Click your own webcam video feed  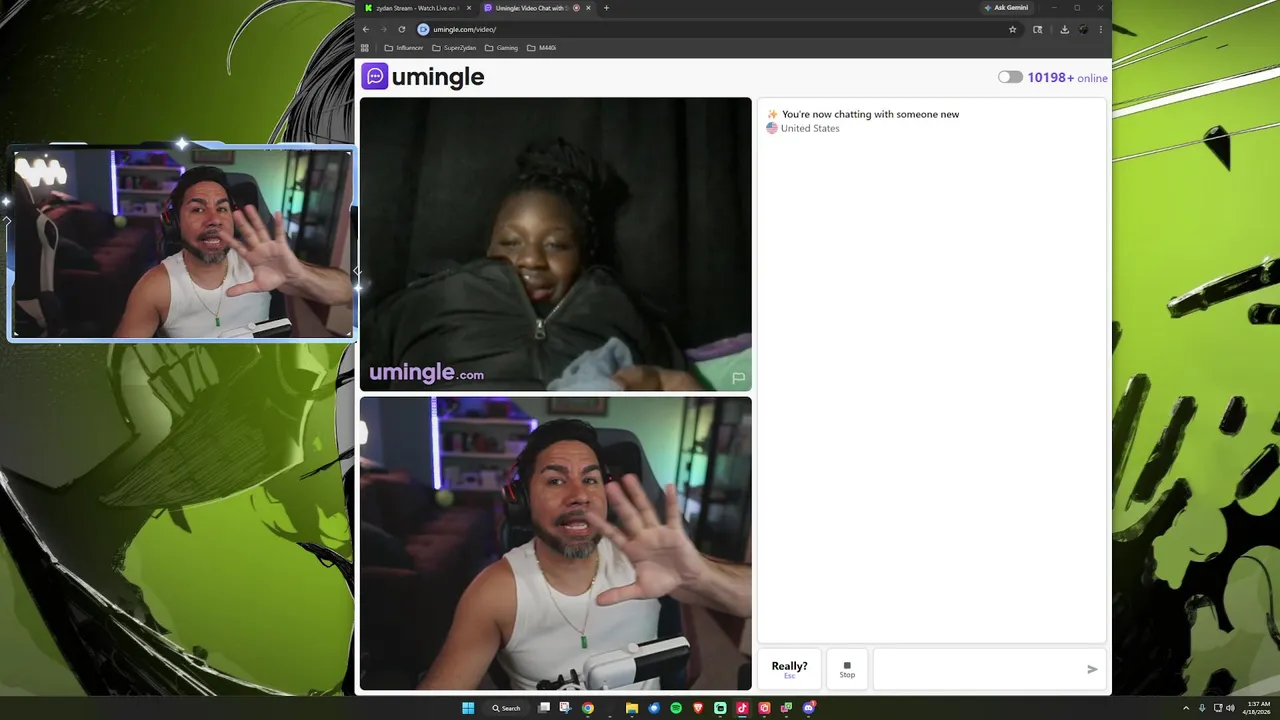(555, 543)
